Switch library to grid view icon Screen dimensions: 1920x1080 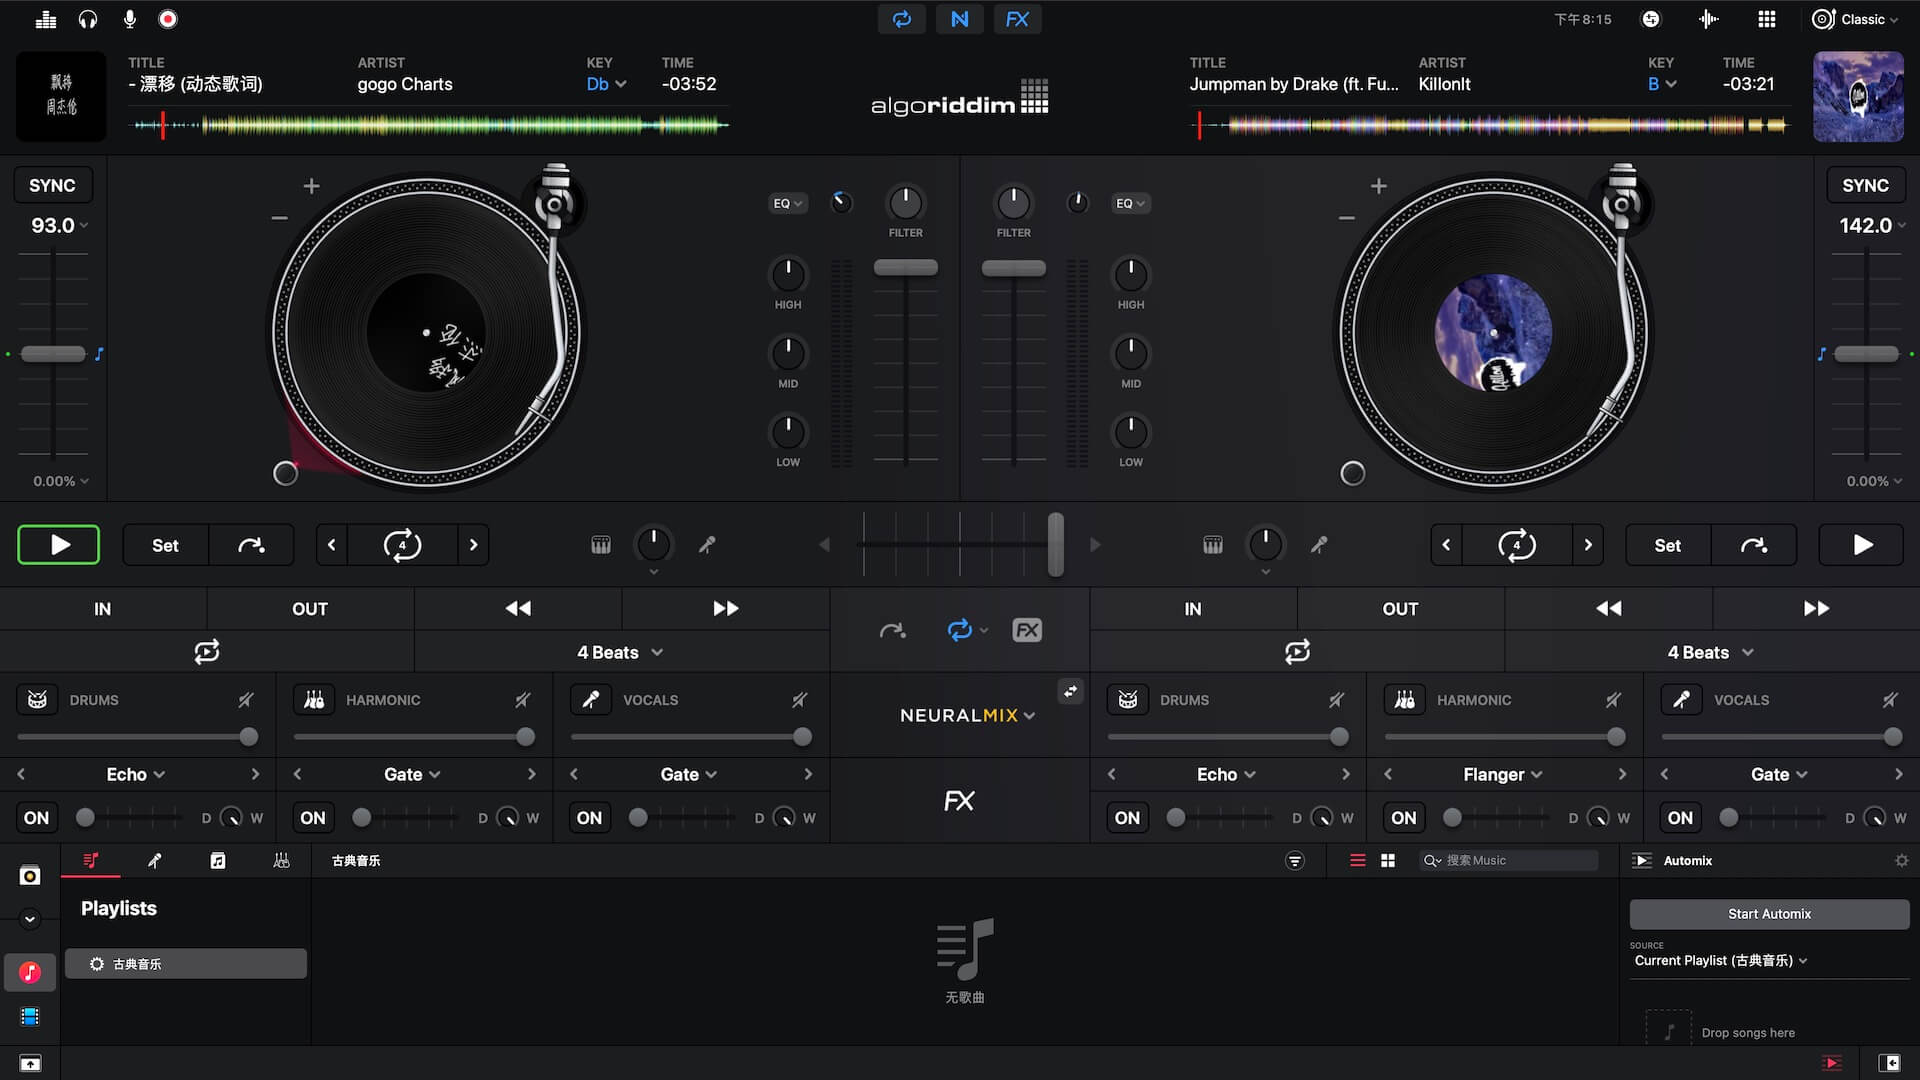click(x=1388, y=860)
